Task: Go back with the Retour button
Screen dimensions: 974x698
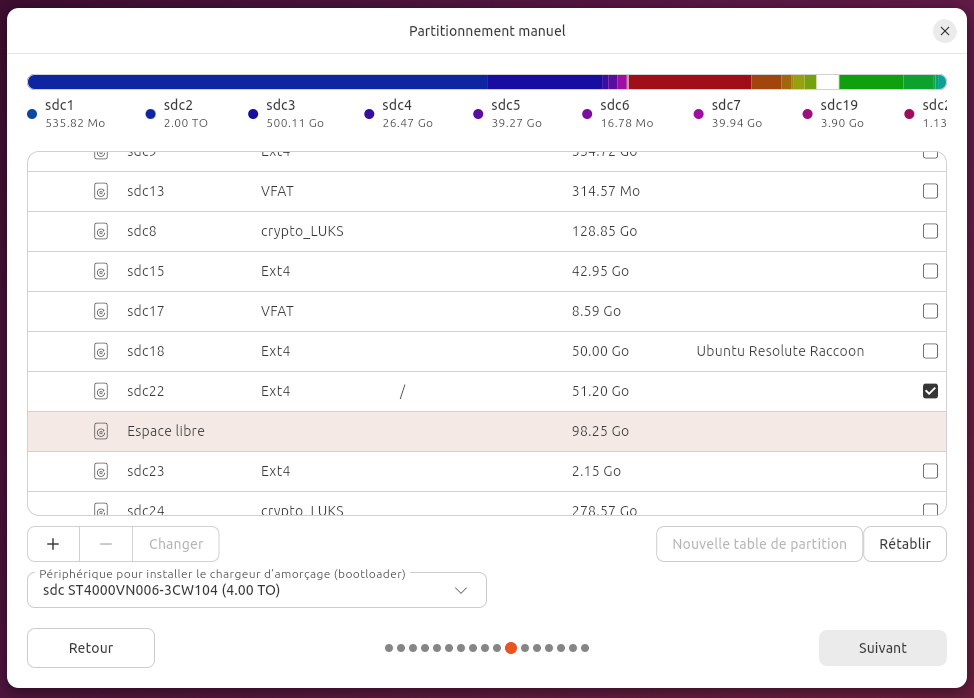Action: [91, 648]
